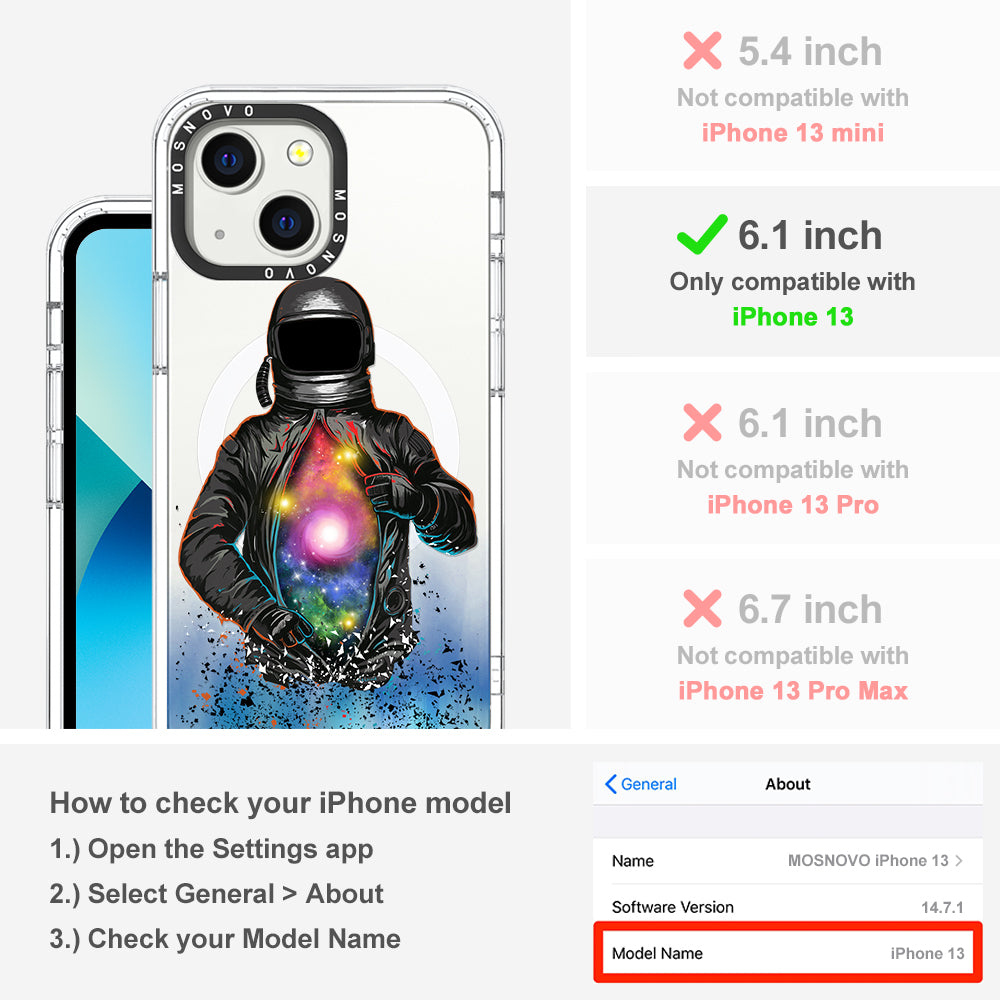Viewport: 1000px width, 1000px height.
Task: Click the green iPhone 13 compatible label
Action: 793,316
